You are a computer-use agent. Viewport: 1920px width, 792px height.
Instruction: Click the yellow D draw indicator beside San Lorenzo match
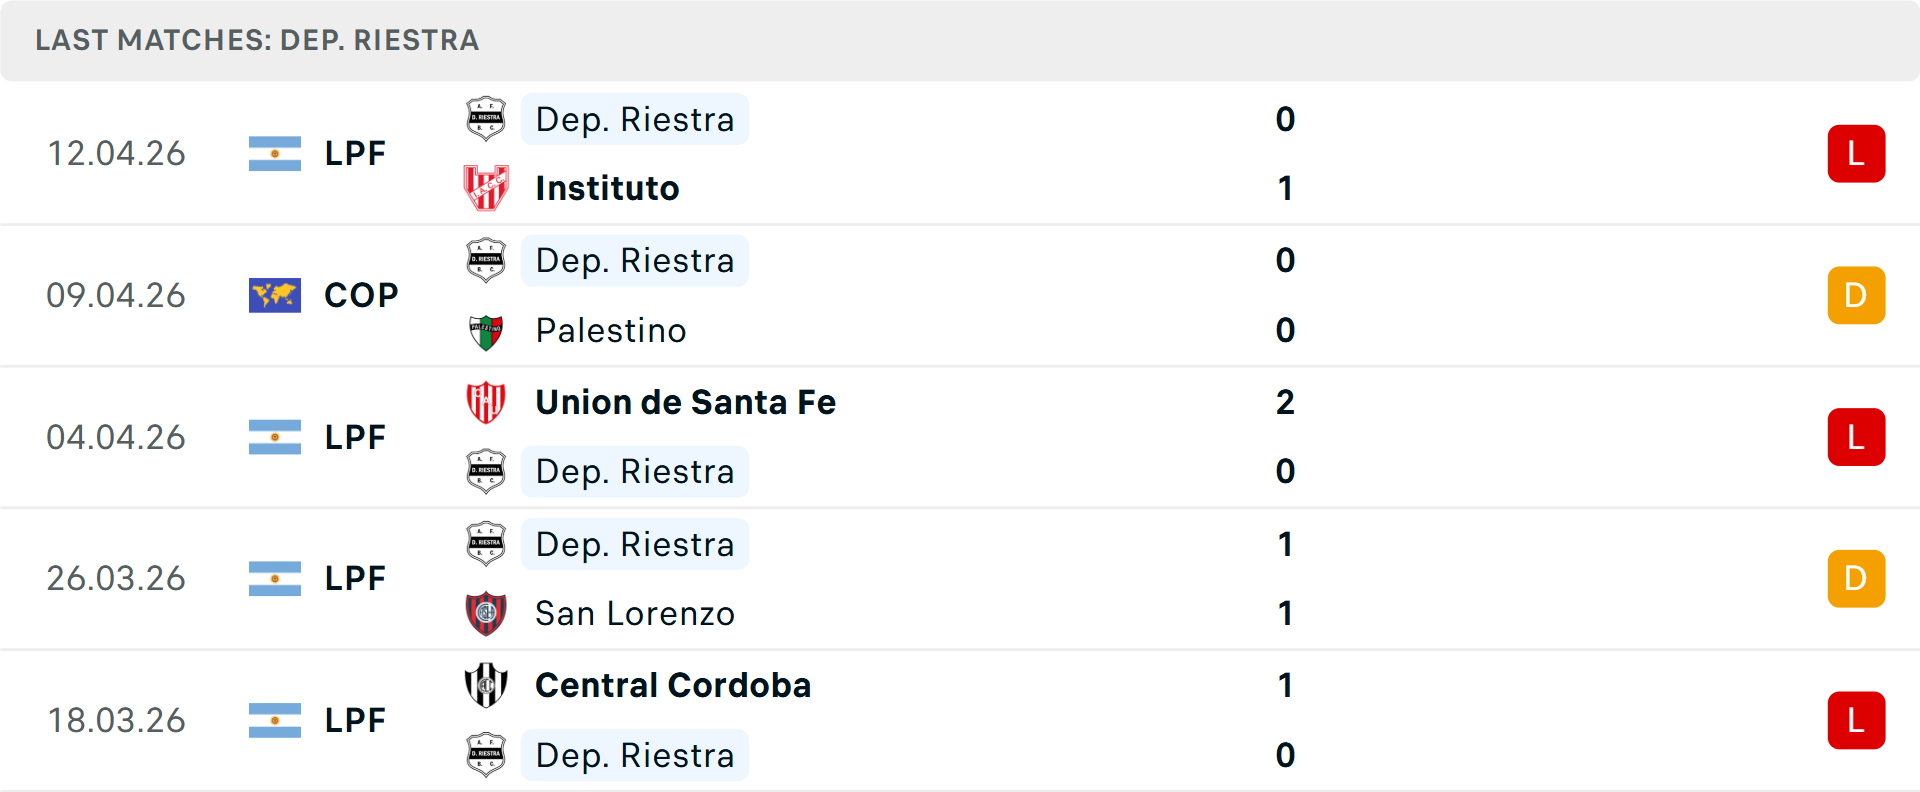pyautogui.click(x=1856, y=578)
